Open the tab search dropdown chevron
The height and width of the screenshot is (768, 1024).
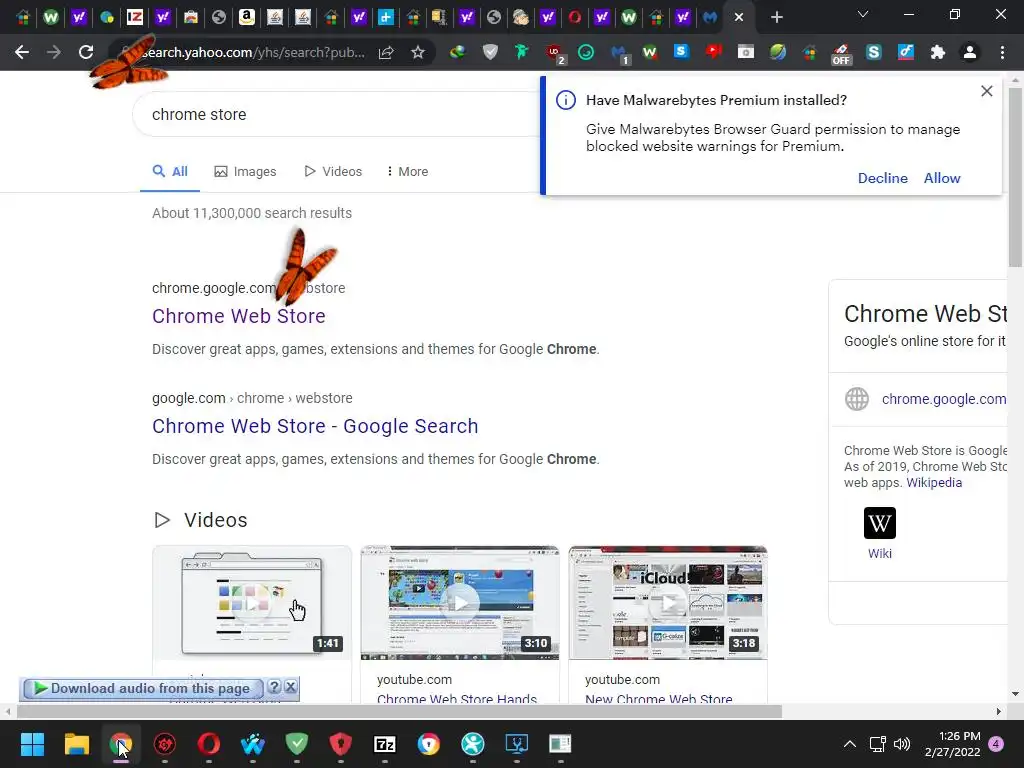863,14
